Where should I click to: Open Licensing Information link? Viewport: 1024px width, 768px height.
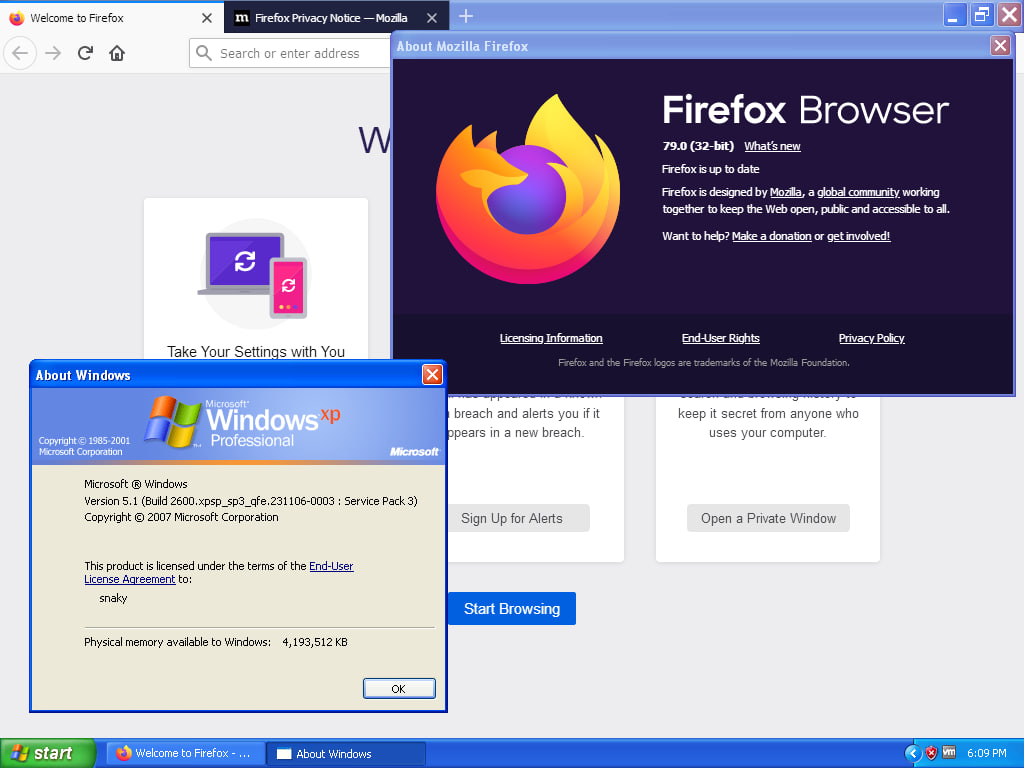[551, 338]
